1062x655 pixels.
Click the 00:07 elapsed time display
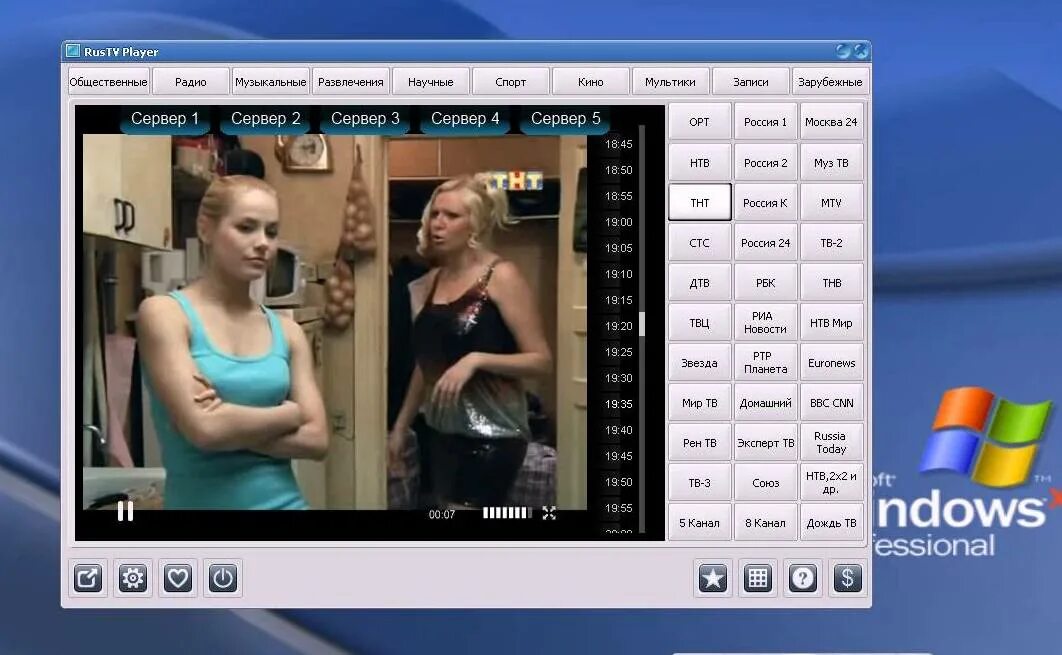pyautogui.click(x=442, y=514)
